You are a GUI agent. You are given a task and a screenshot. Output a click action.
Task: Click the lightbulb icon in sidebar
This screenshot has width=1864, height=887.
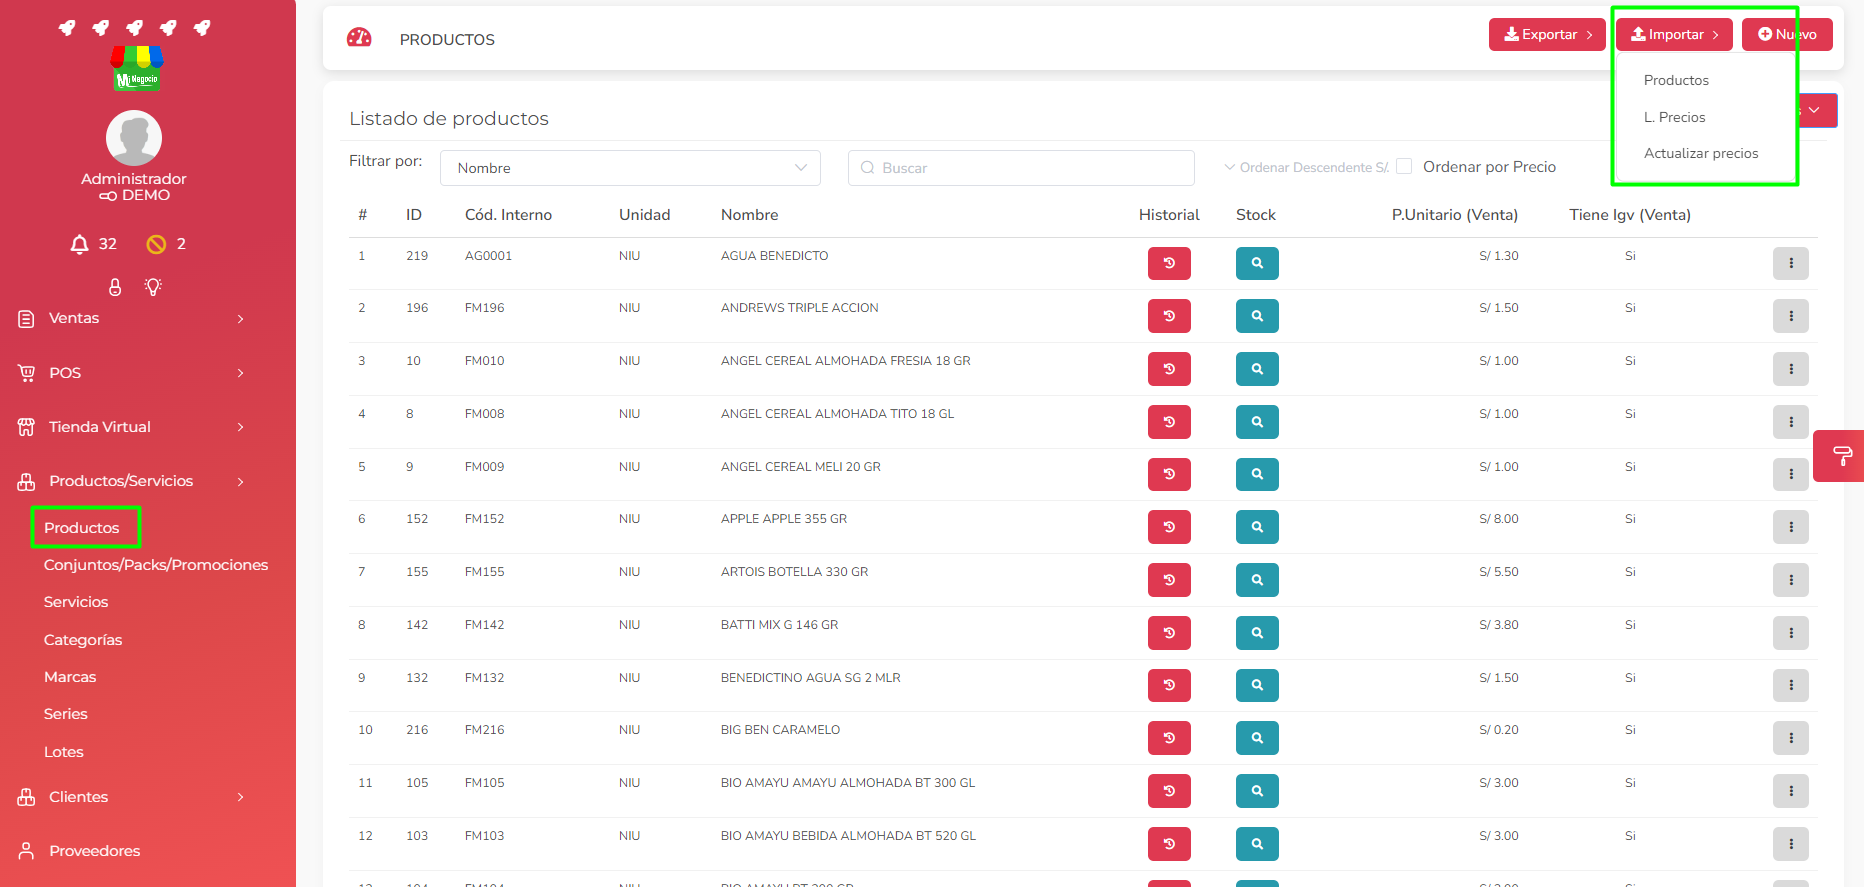pyautogui.click(x=153, y=287)
